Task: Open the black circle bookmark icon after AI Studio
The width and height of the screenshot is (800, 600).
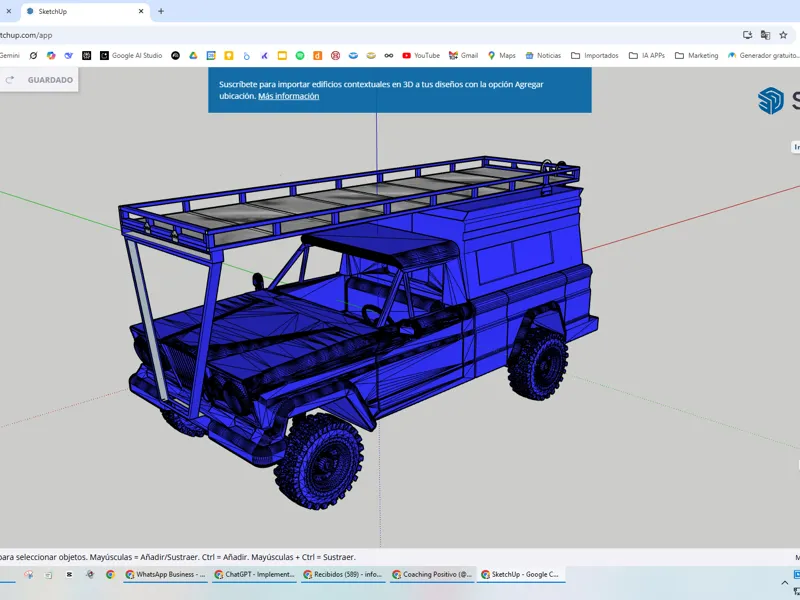Action: coord(176,56)
